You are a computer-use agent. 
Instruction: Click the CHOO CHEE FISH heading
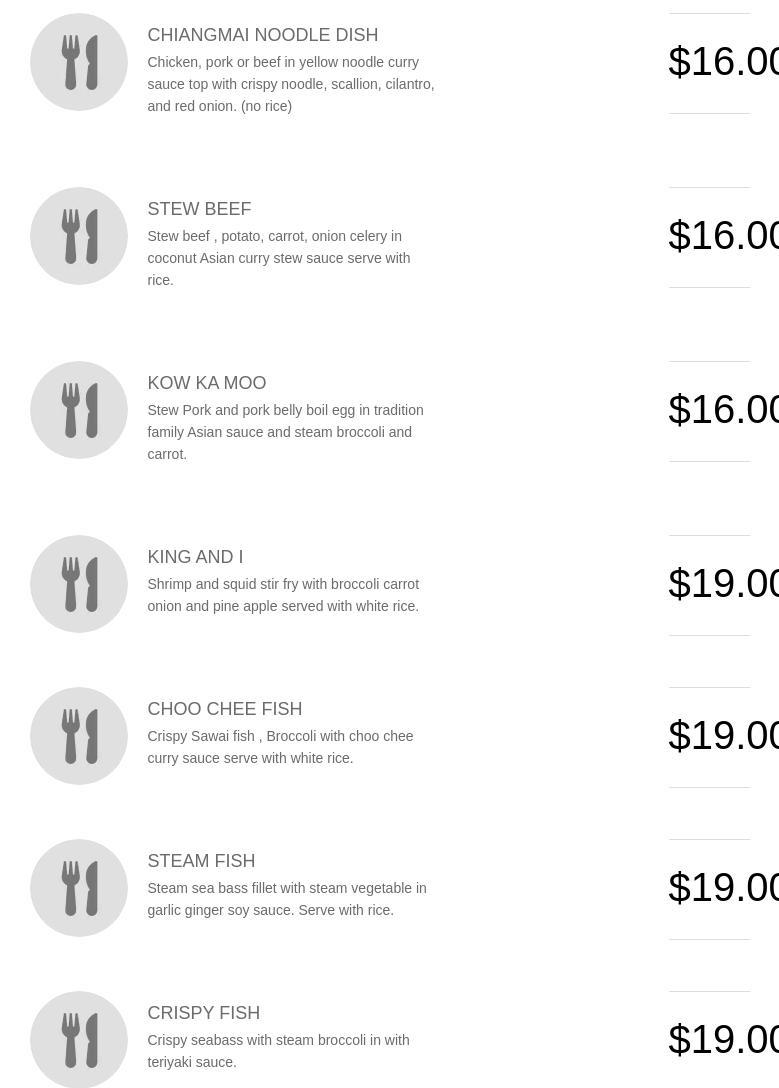[224, 709]
